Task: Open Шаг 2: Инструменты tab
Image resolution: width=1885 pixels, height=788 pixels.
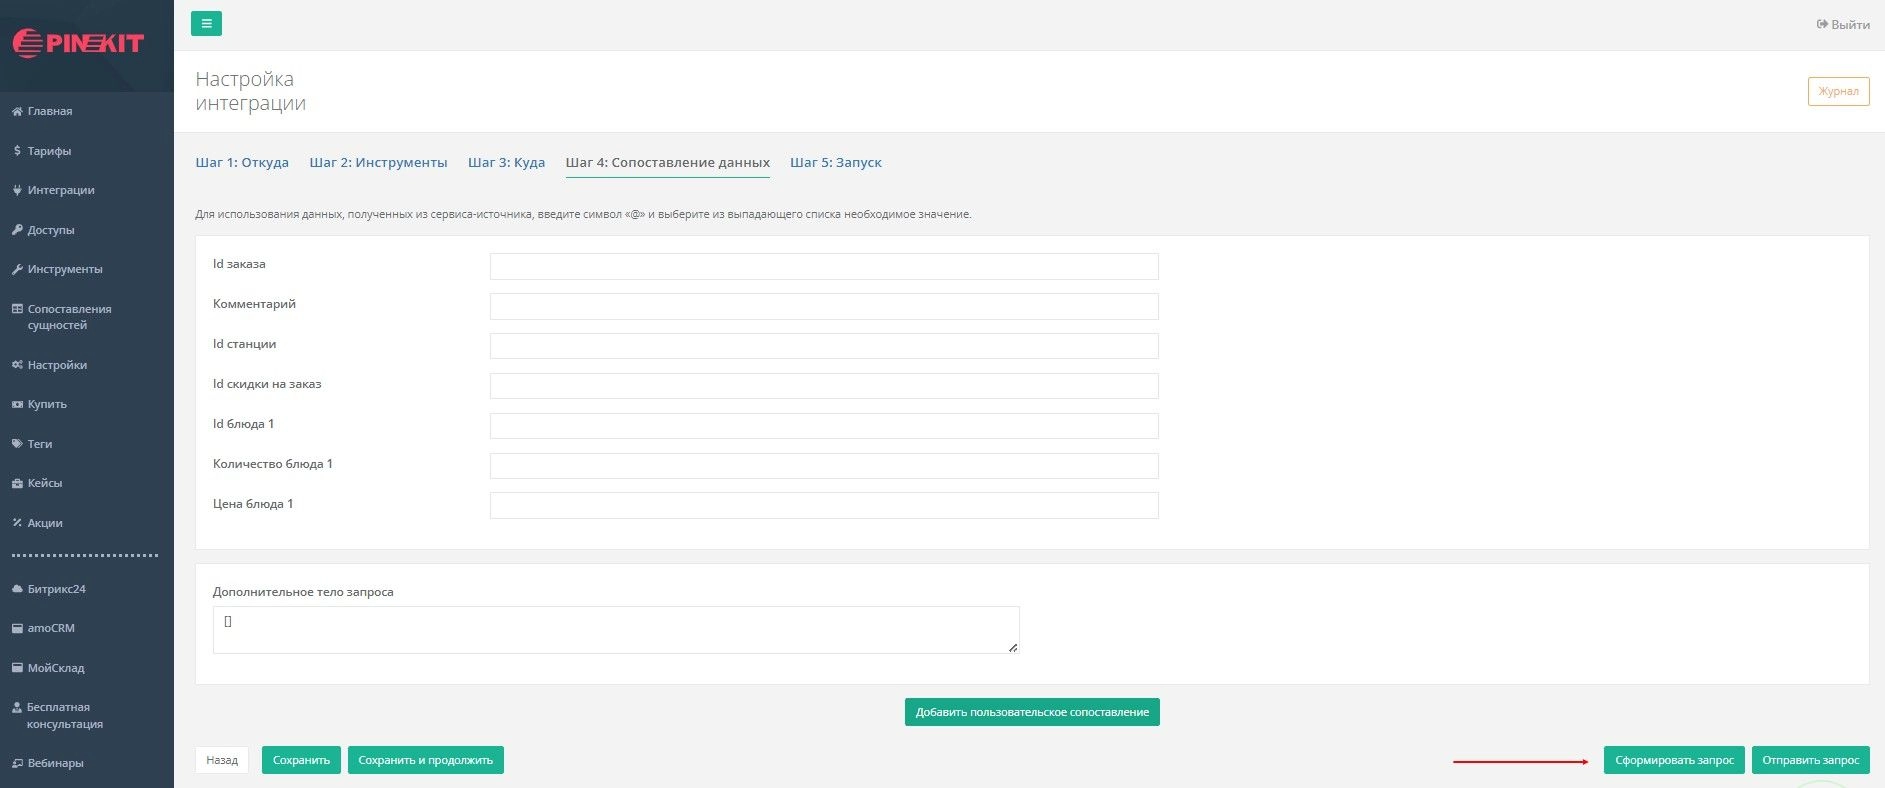Action: click(378, 163)
